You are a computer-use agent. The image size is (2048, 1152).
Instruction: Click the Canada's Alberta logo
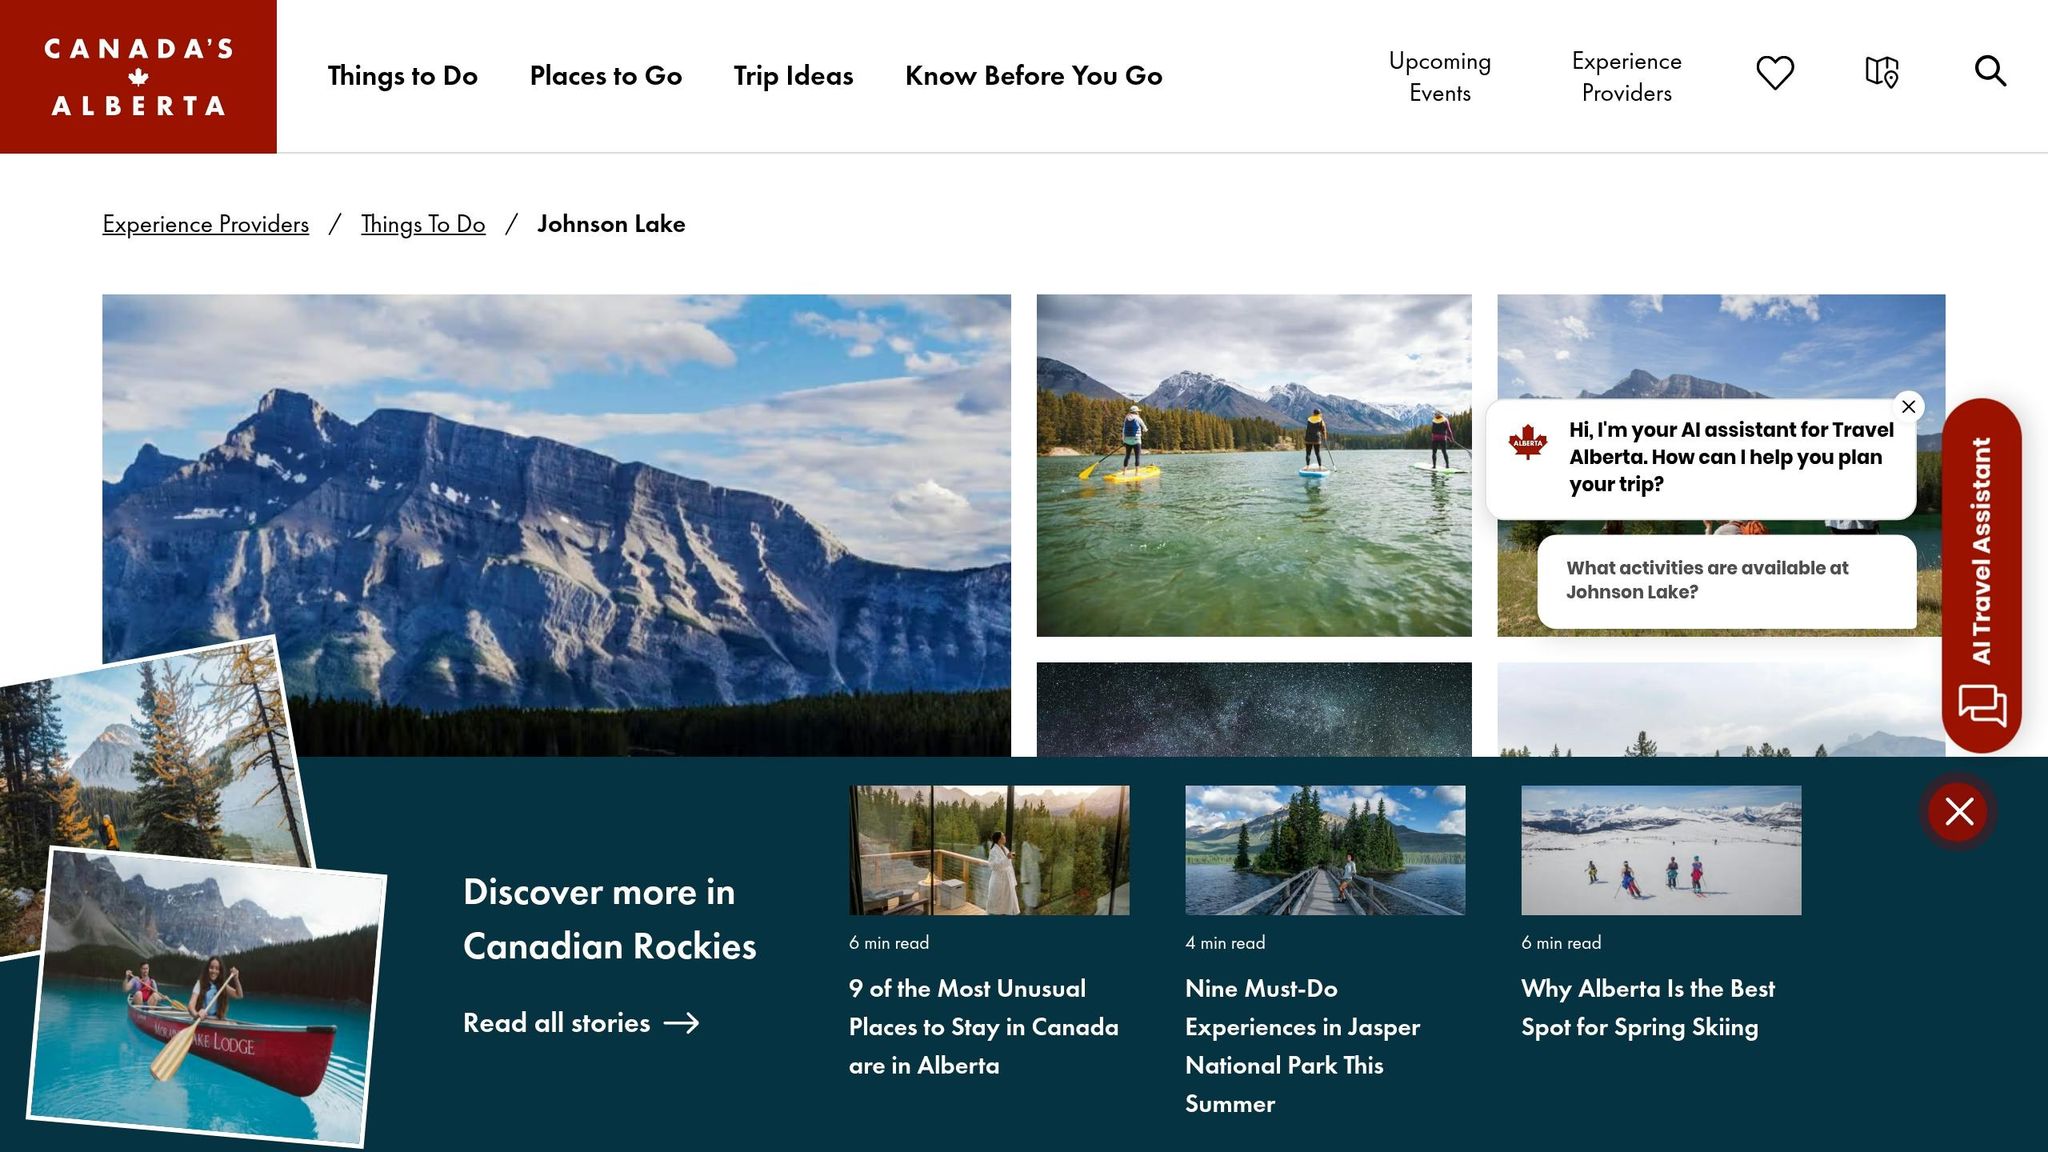point(138,76)
